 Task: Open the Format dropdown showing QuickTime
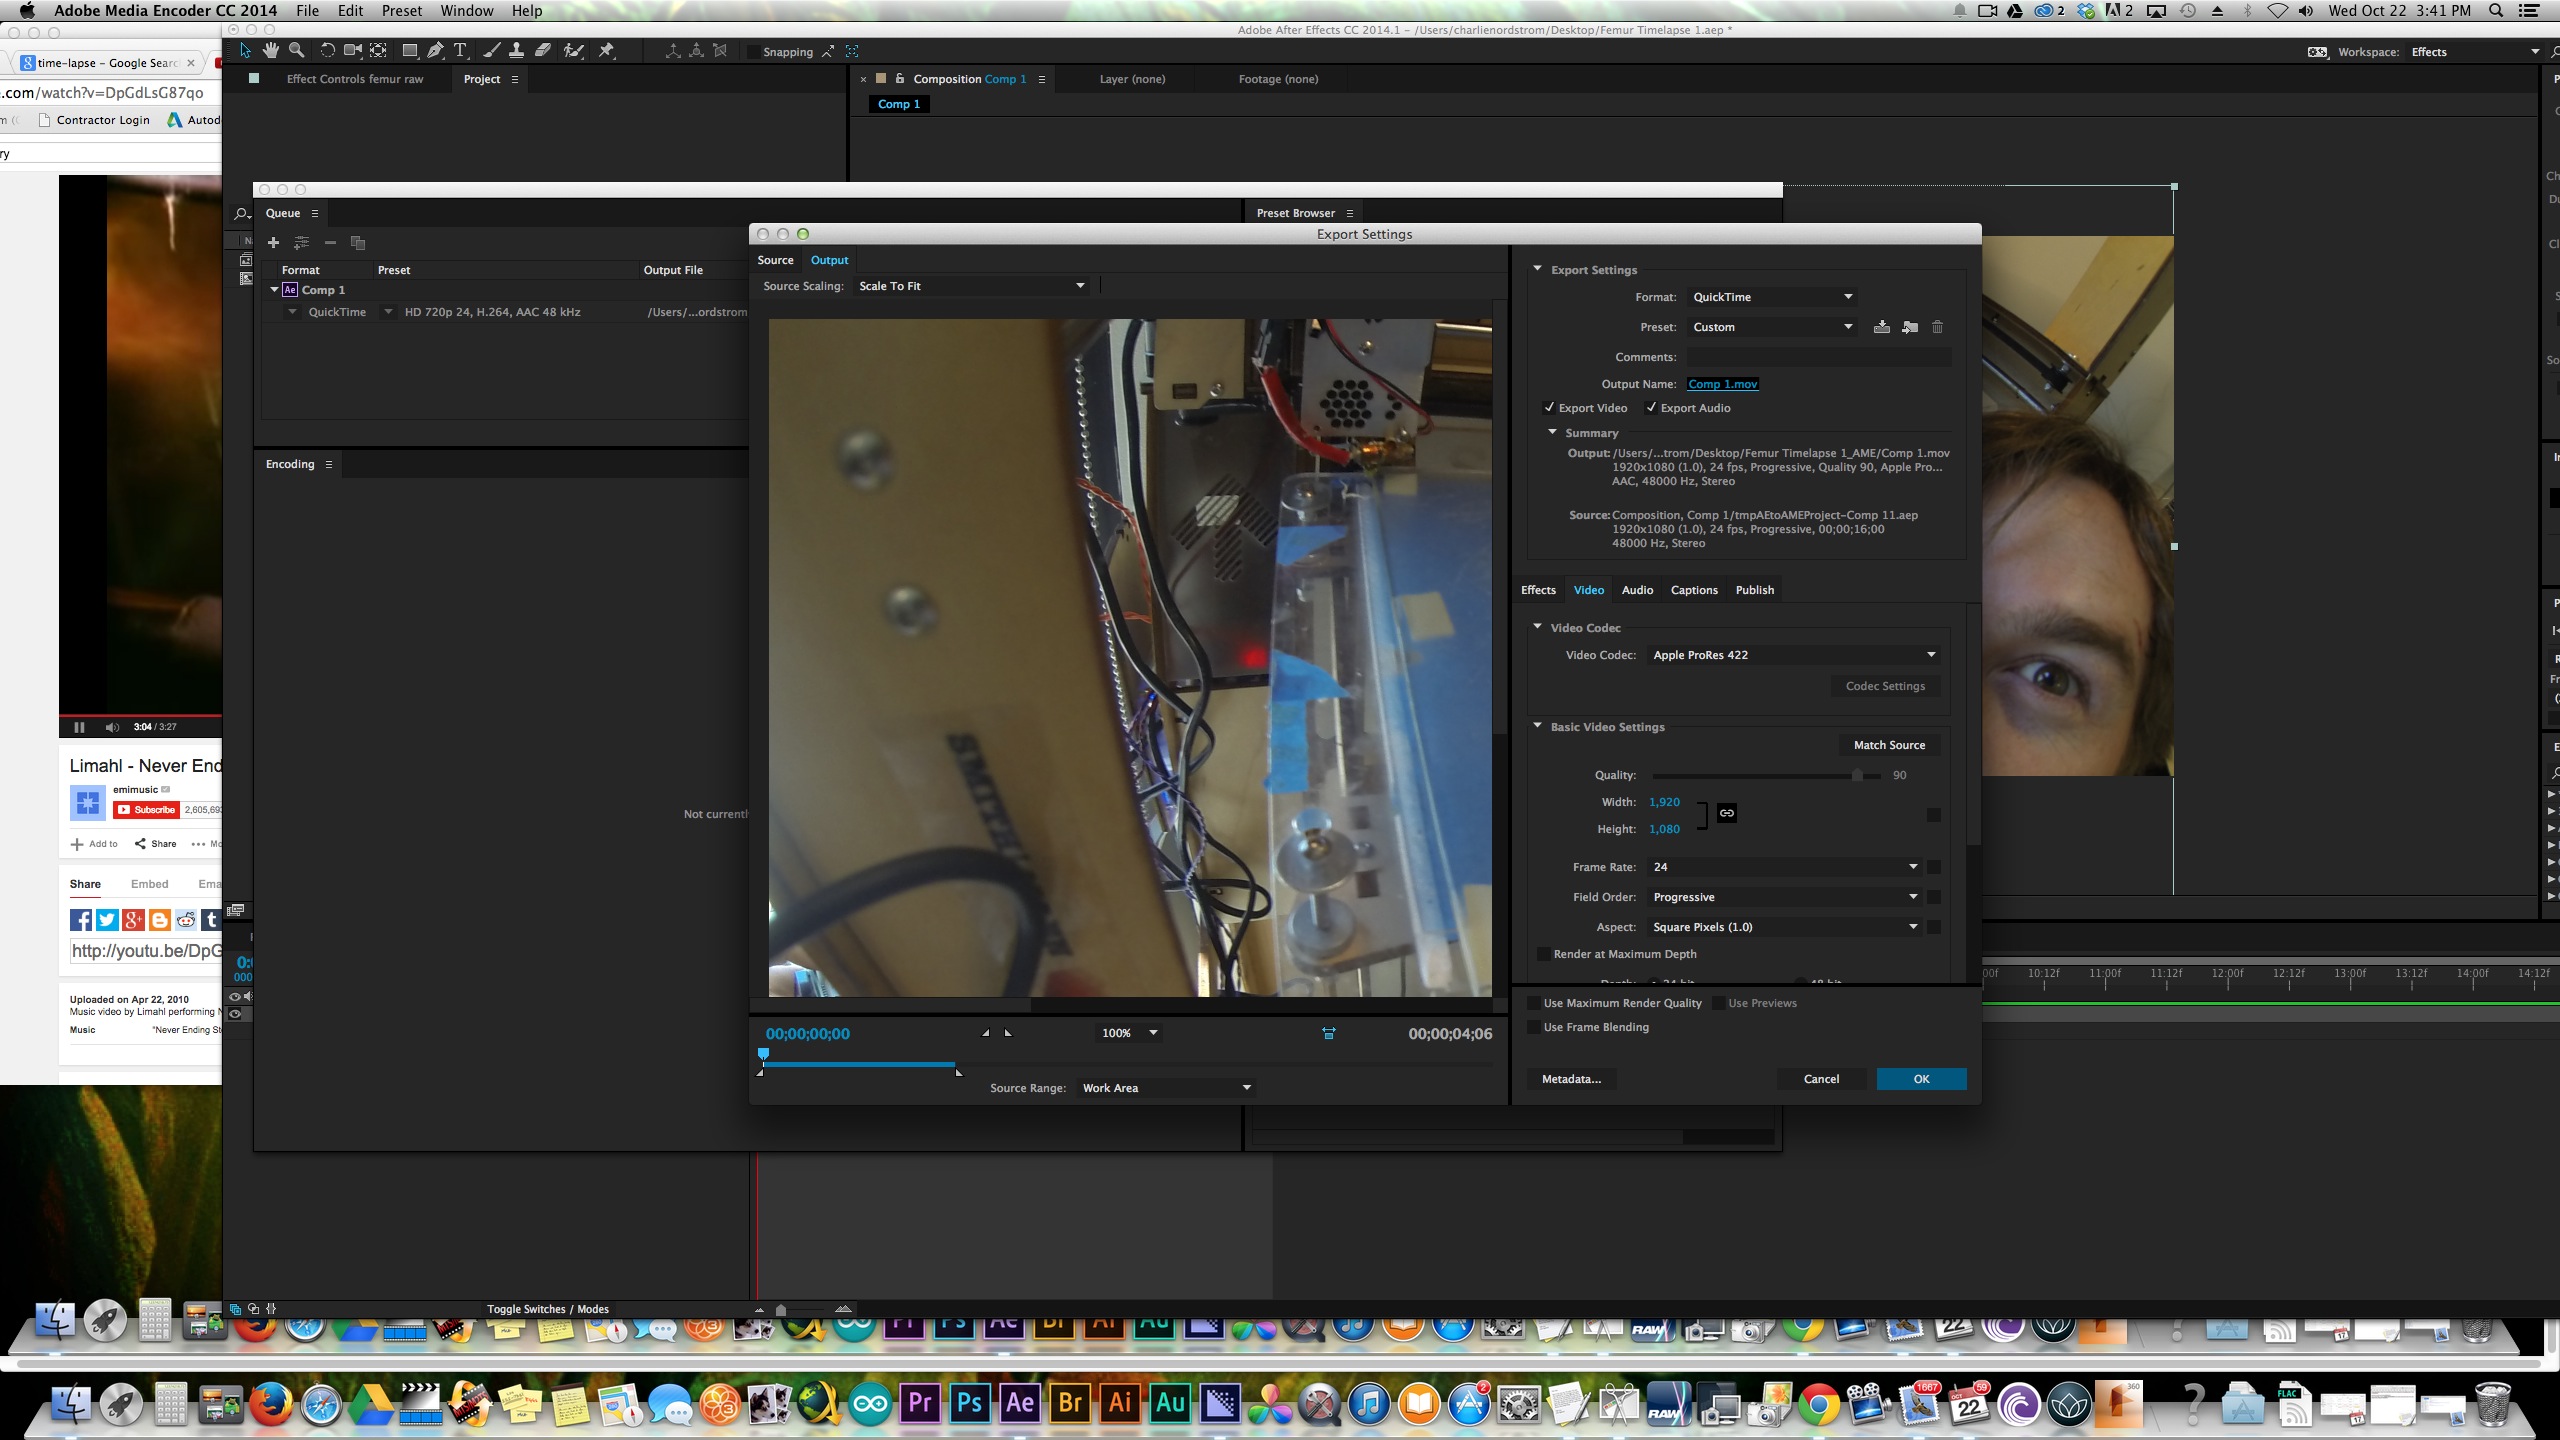[1772, 297]
